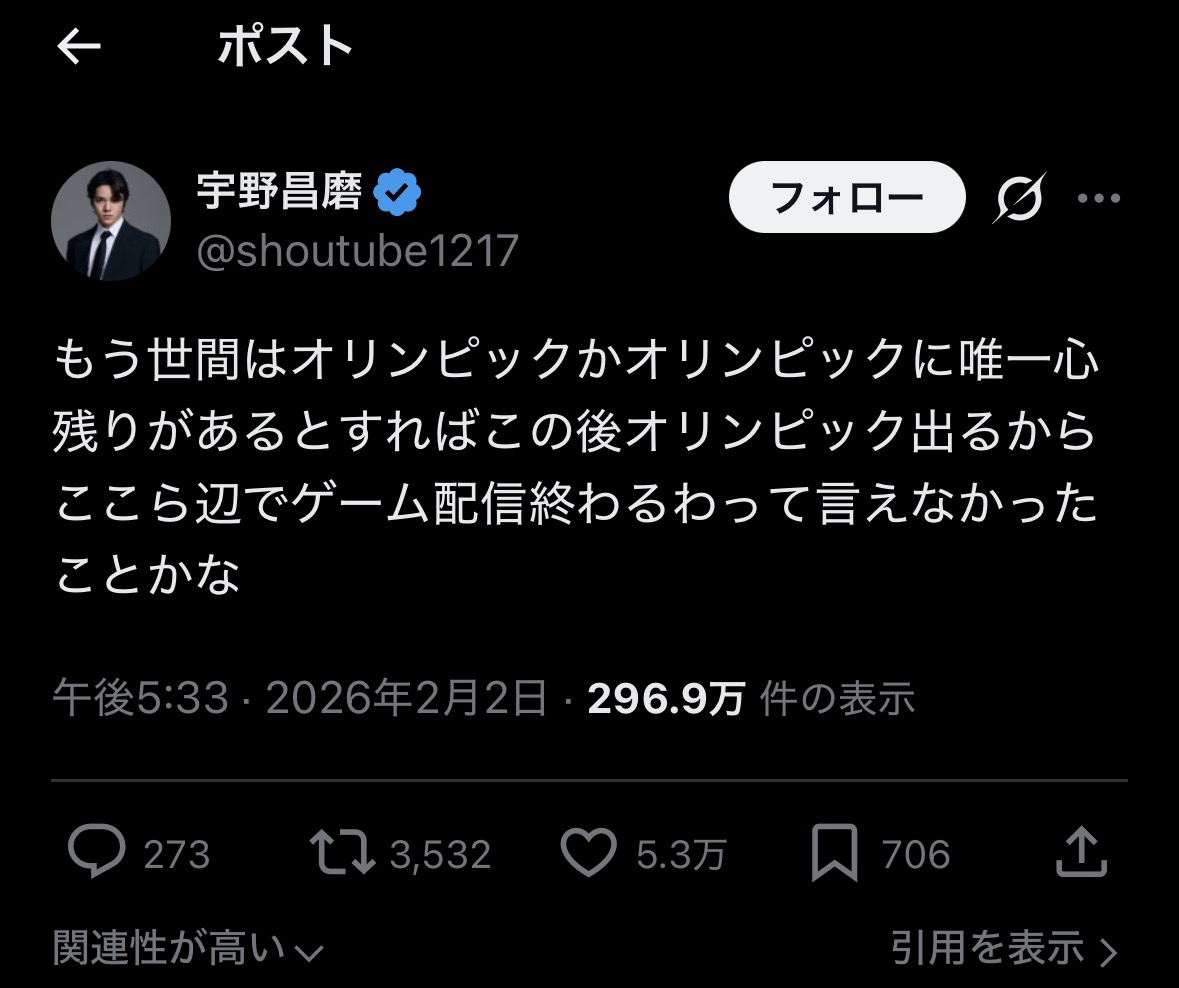
Task: Tap the 296.9万 view count
Action: click(666, 699)
